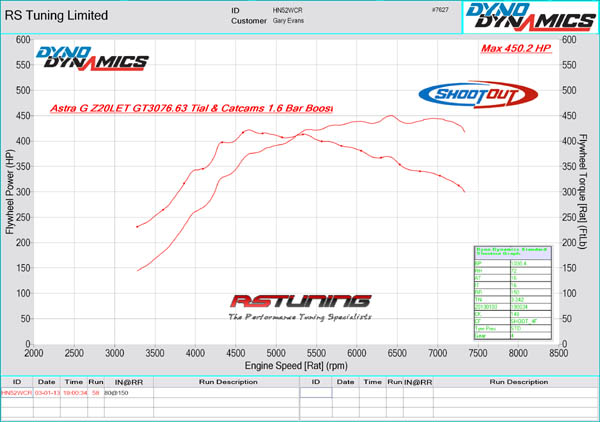Click the 'Gear' row in info table
The height and width of the screenshot is (422, 600).
pyautogui.click(x=513, y=336)
